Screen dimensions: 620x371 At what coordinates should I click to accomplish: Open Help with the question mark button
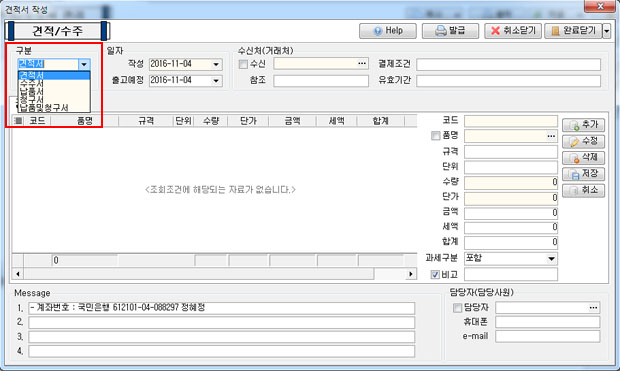(x=388, y=31)
